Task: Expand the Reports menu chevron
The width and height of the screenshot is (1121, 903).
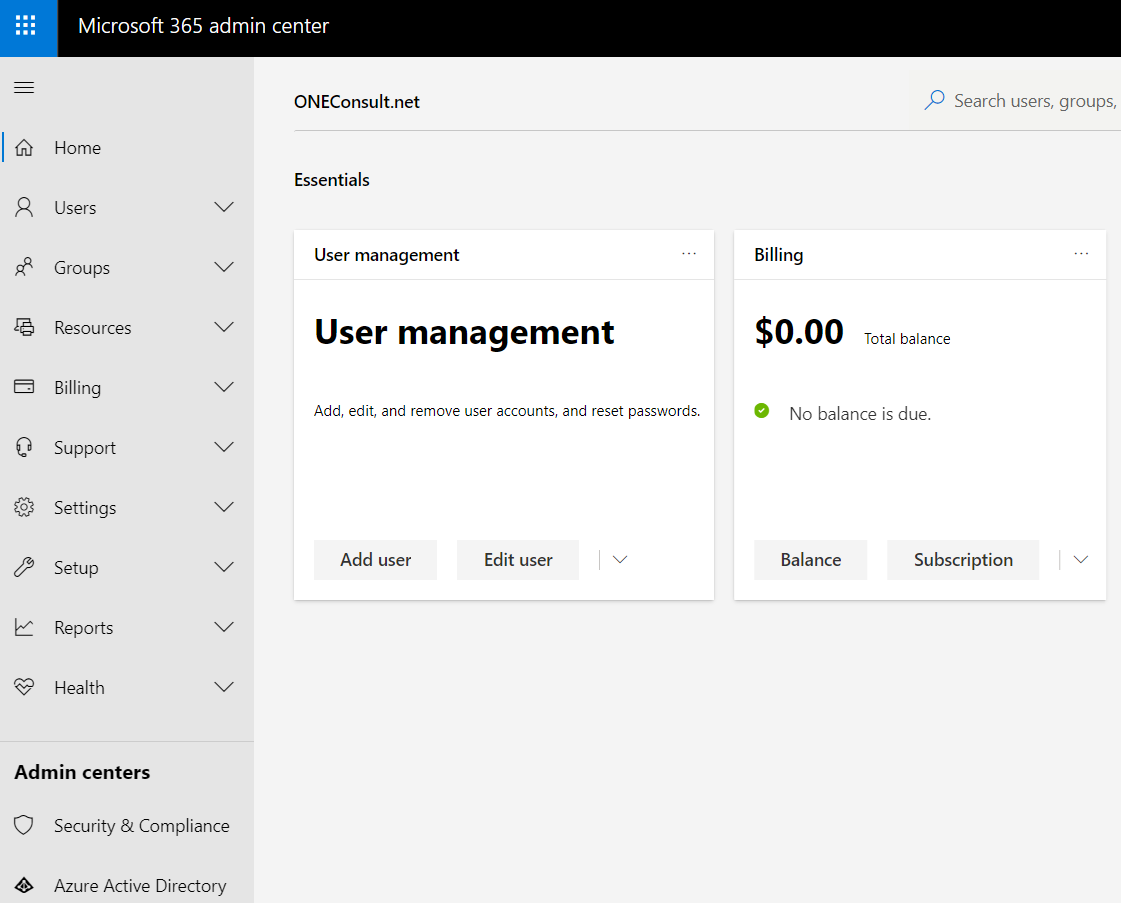Action: click(x=224, y=627)
